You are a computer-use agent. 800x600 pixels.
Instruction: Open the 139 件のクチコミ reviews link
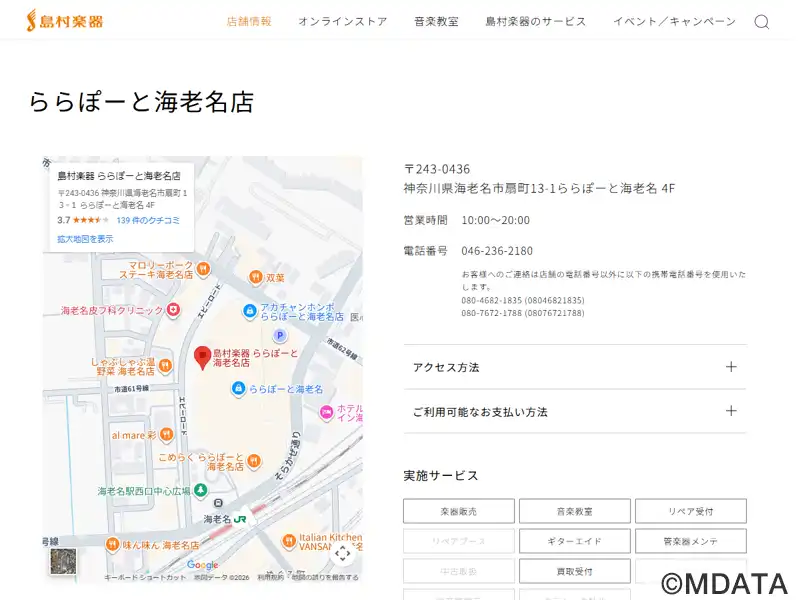point(148,220)
